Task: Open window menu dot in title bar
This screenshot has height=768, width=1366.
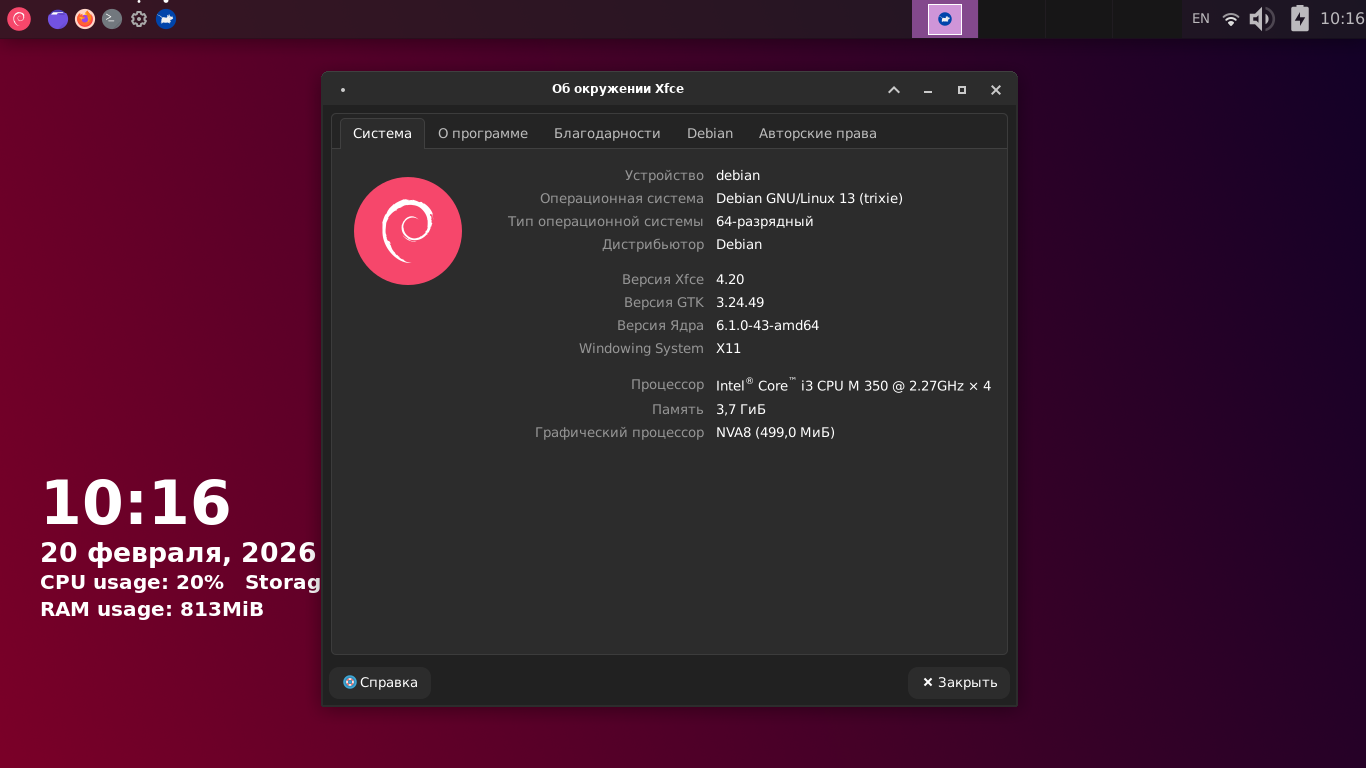Action: pyautogui.click(x=343, y=90)
